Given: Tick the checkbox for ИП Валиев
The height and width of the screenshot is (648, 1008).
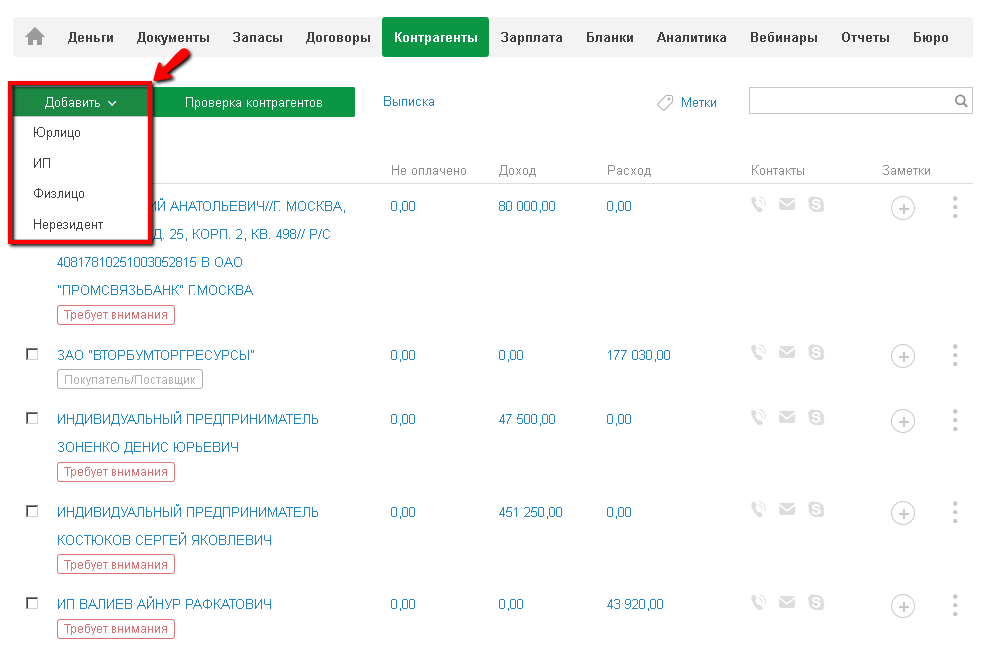Looking at the screenshot, I should click(x=32, y=603).
